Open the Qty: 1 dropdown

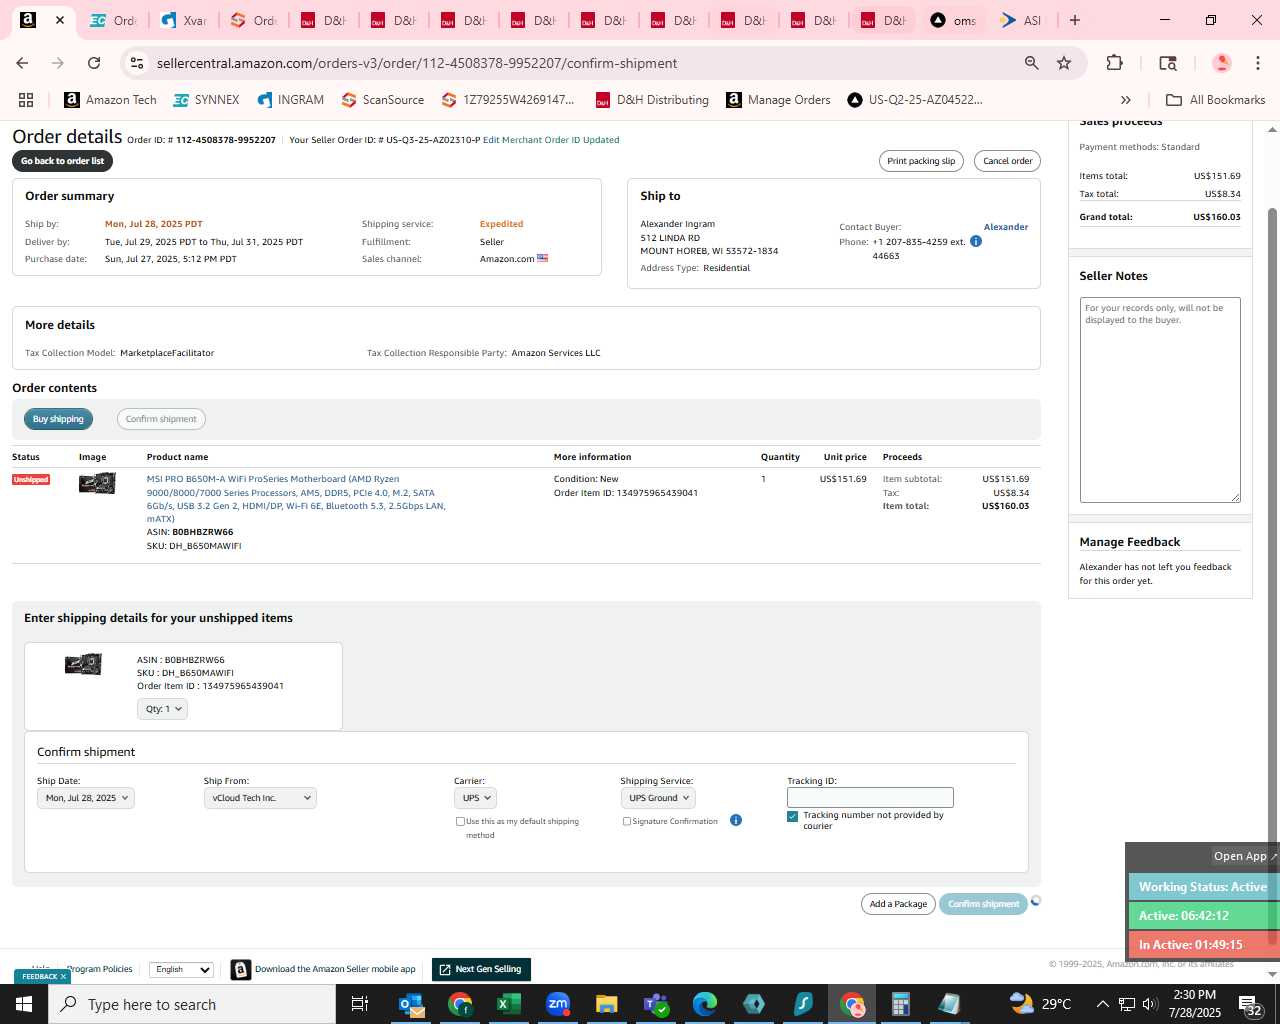tap(162, 709)
